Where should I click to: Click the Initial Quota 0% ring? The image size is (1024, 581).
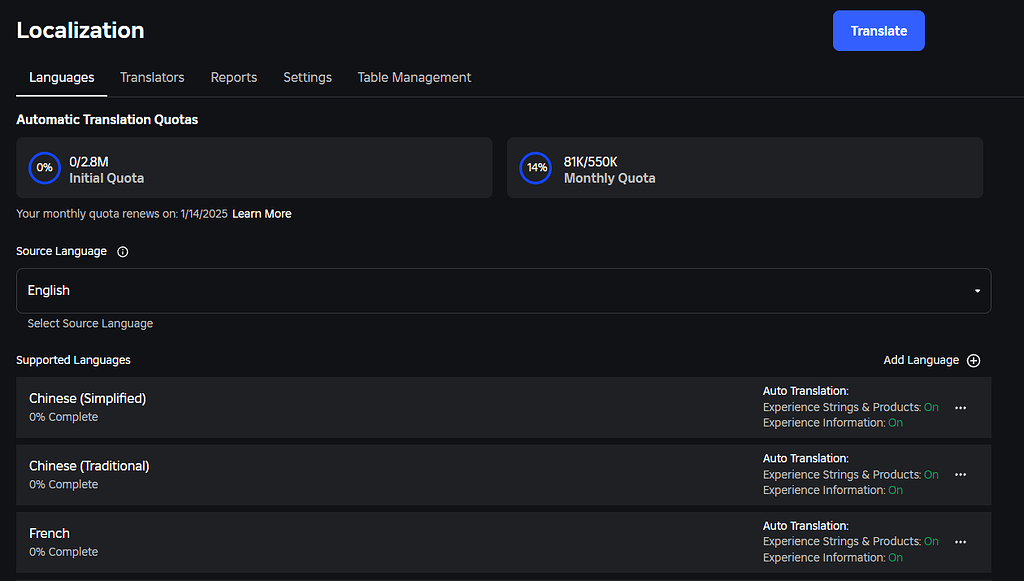coord(44,168)
